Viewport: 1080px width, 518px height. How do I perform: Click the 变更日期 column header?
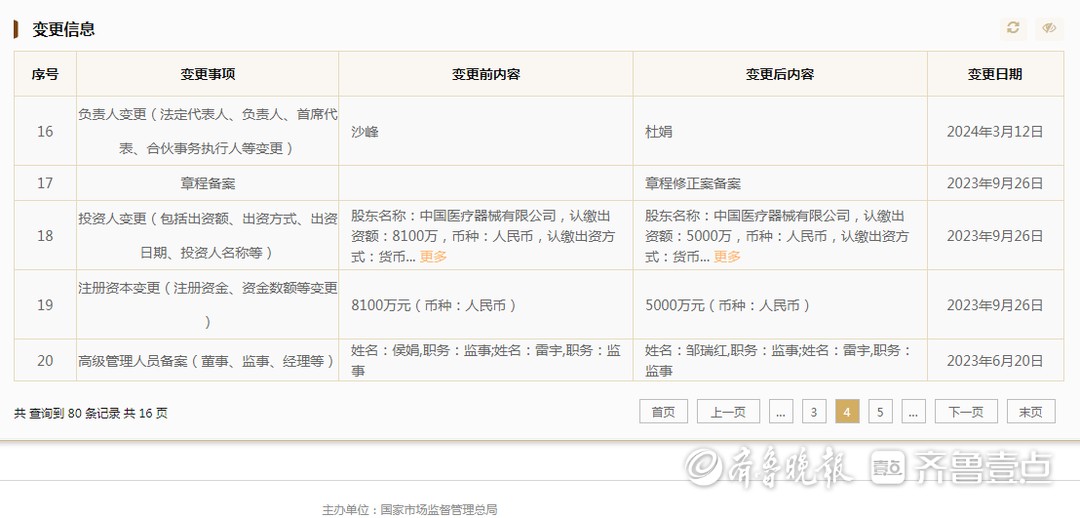point(995,74)
